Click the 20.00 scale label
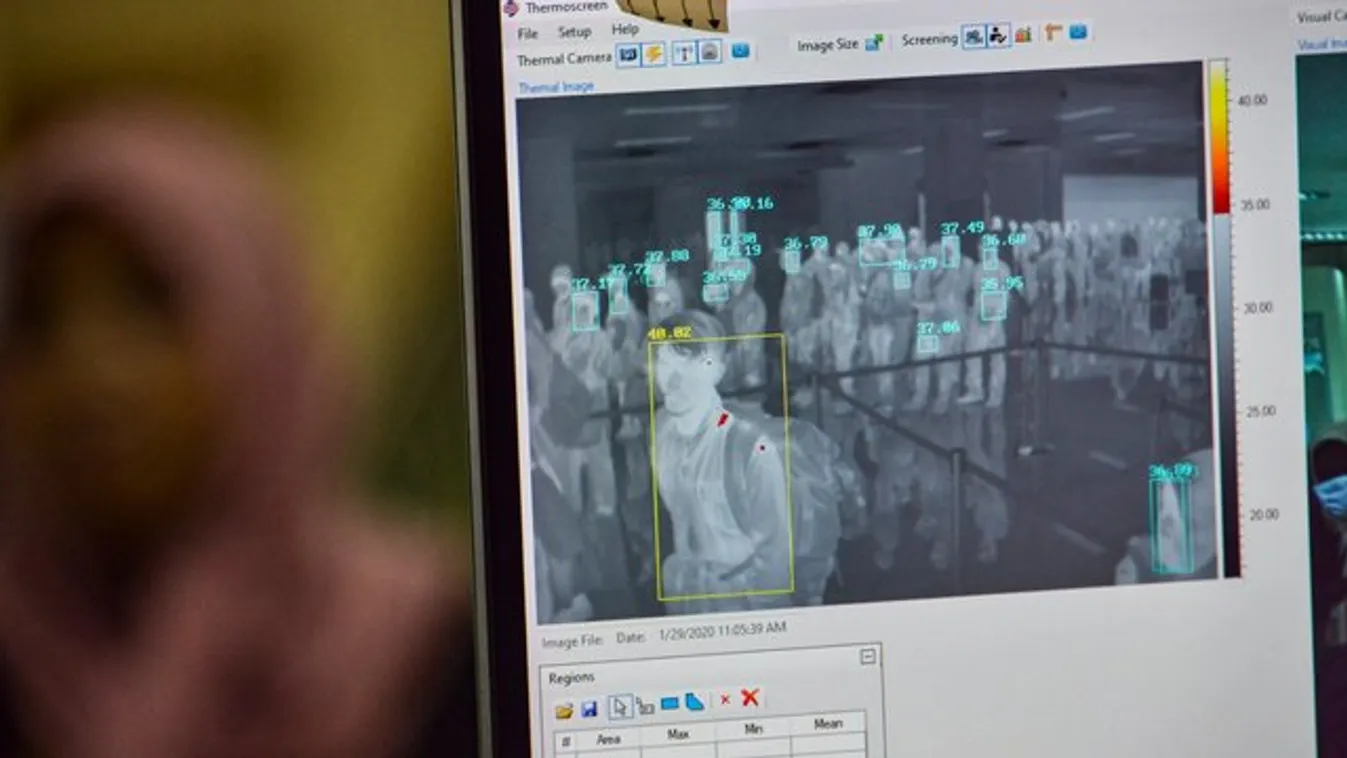1347x758 pixels. (x=1264, y=514)
